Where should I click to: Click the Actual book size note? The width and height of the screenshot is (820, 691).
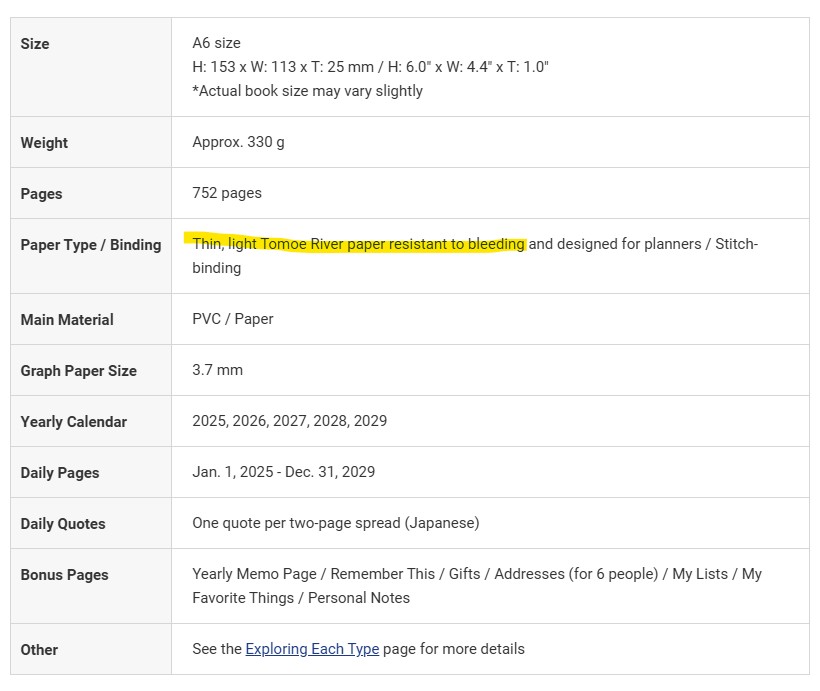pyautogui.click(x=307, y=91)
